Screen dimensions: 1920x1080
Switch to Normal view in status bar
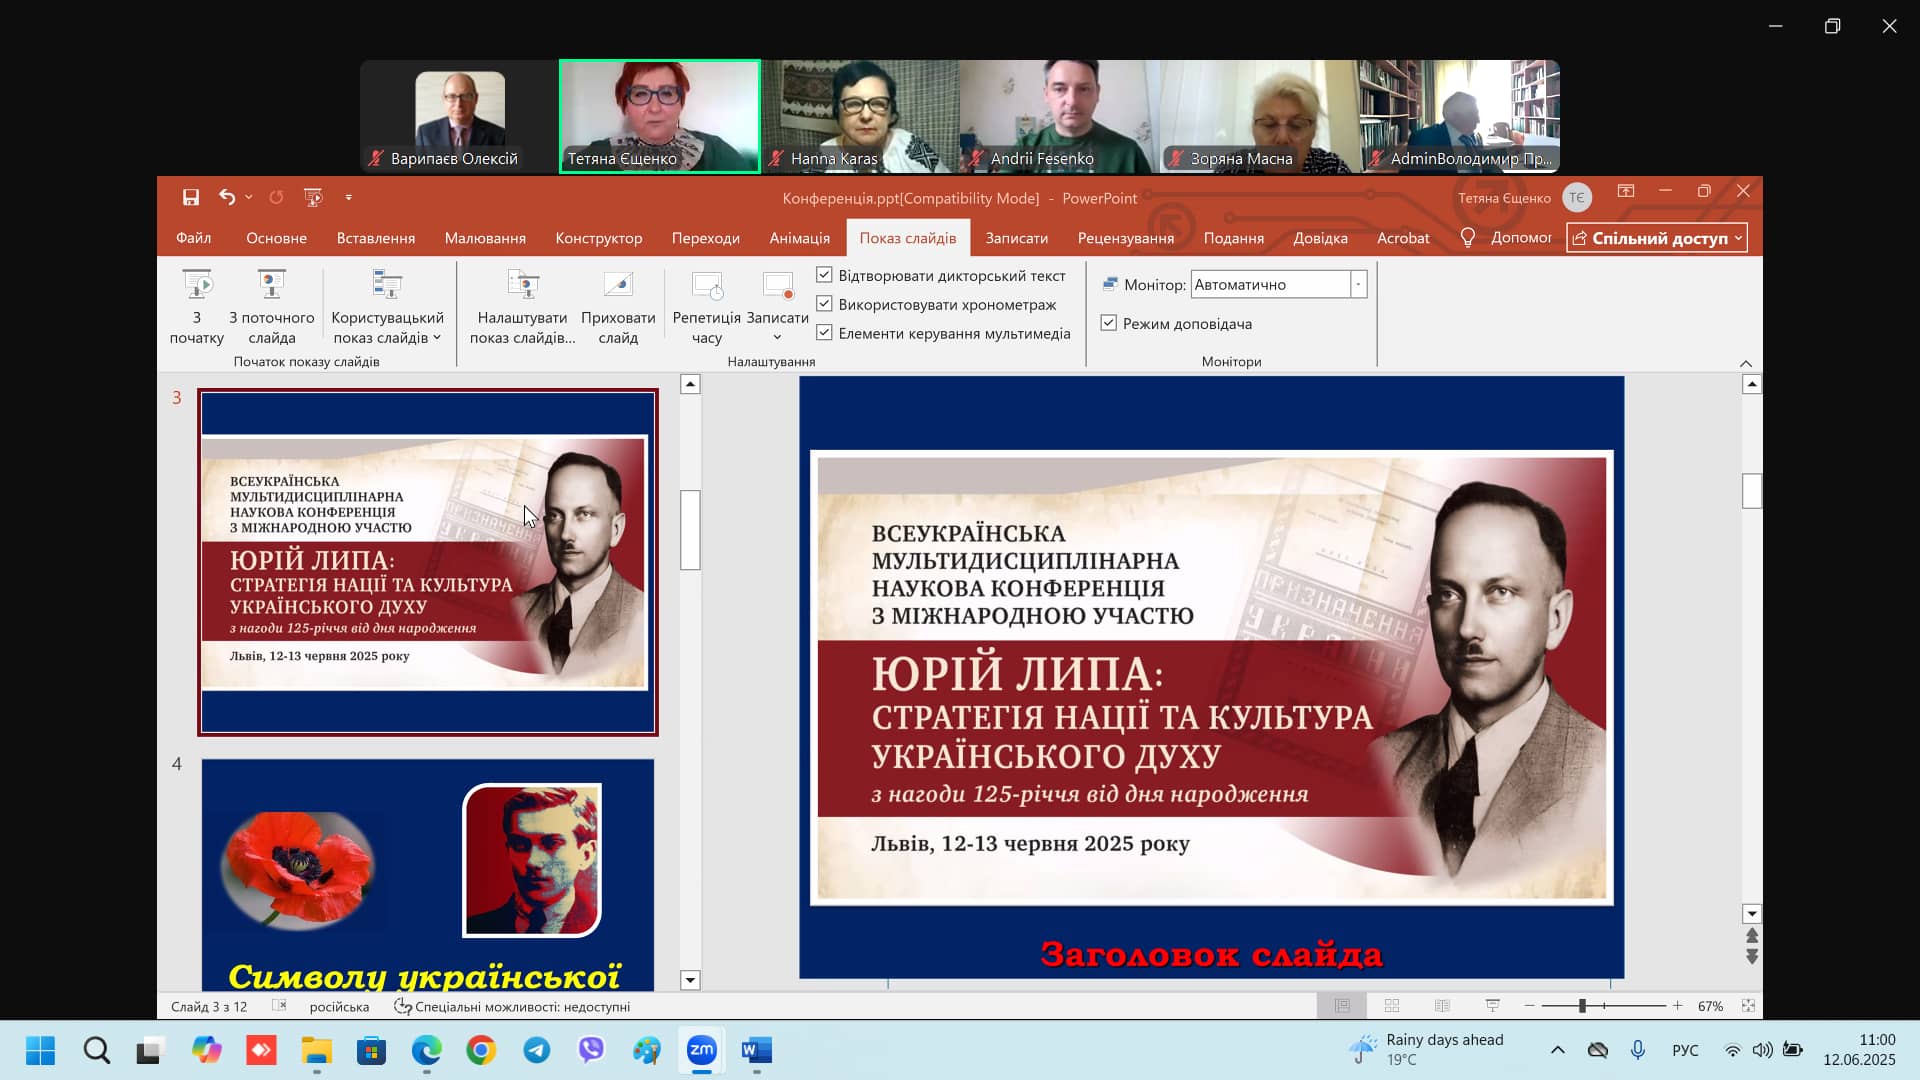click(x=1342, y=1005)
